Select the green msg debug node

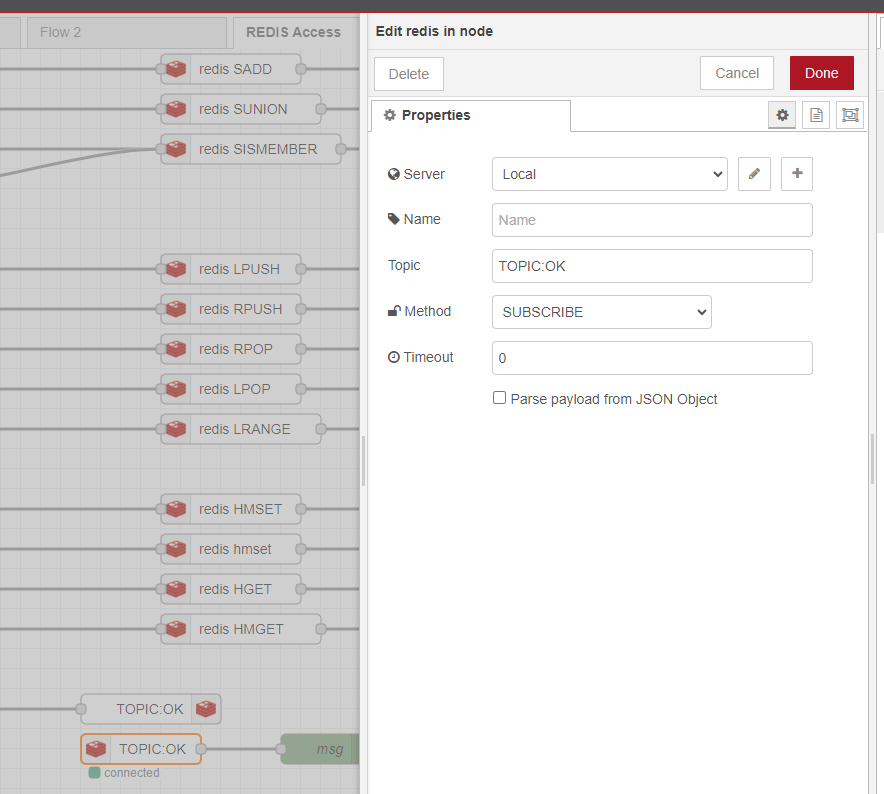point(320,749)
